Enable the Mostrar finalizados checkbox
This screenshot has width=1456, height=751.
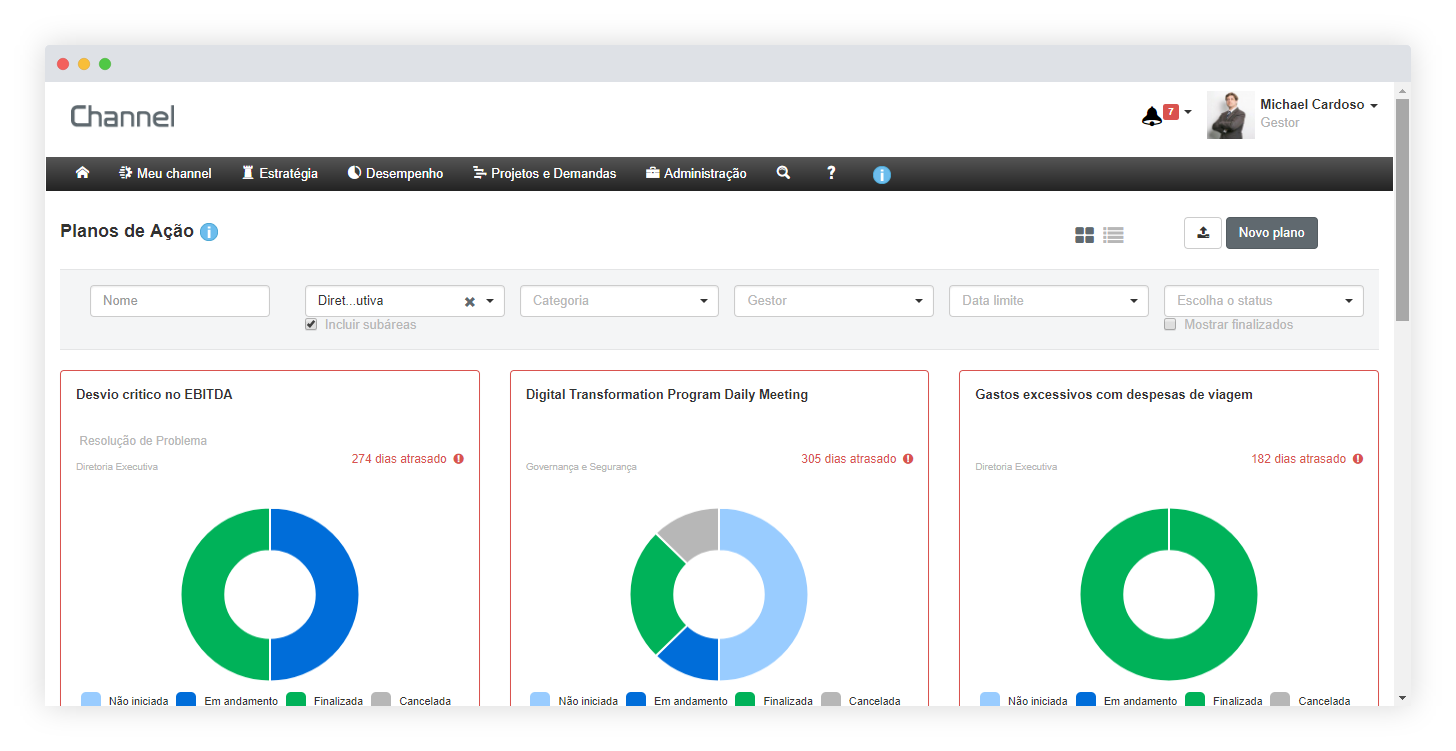pyautogui.click(x=1170, y=324)
